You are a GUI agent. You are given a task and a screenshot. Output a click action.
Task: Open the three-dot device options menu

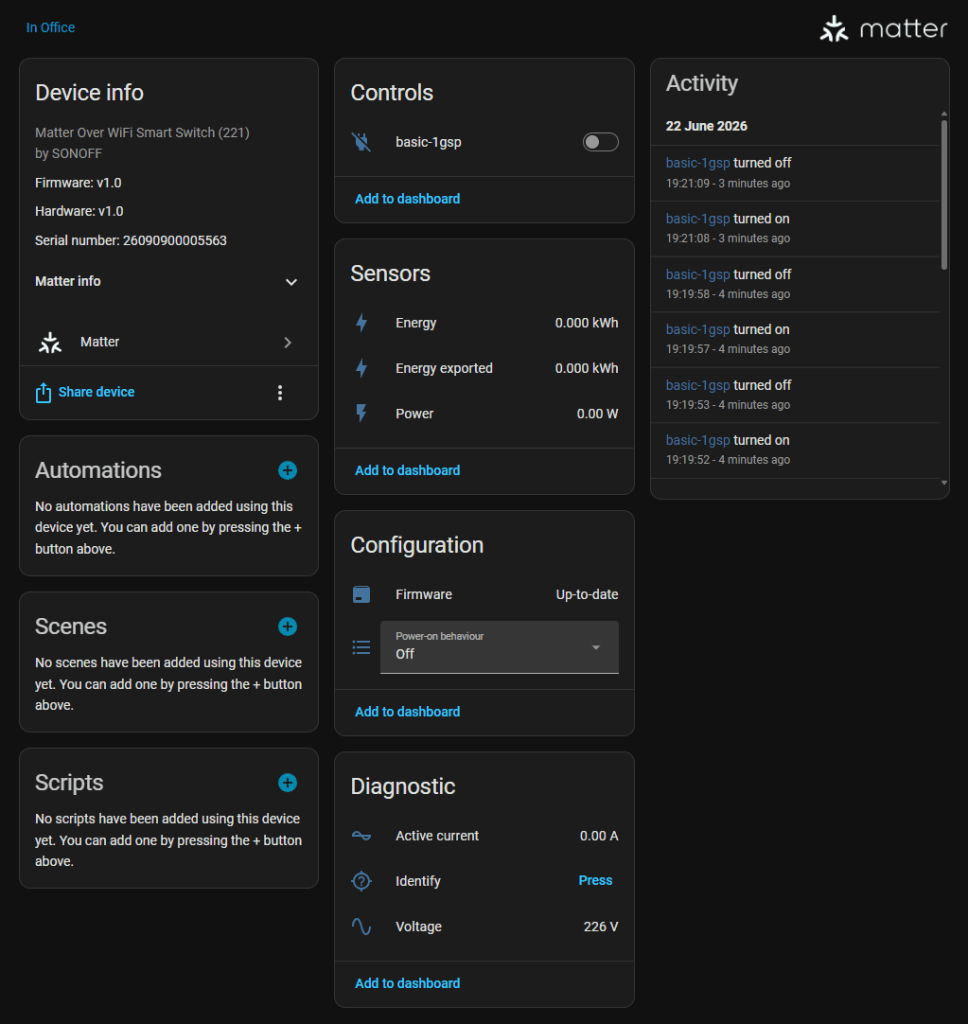tap(280, 392)
